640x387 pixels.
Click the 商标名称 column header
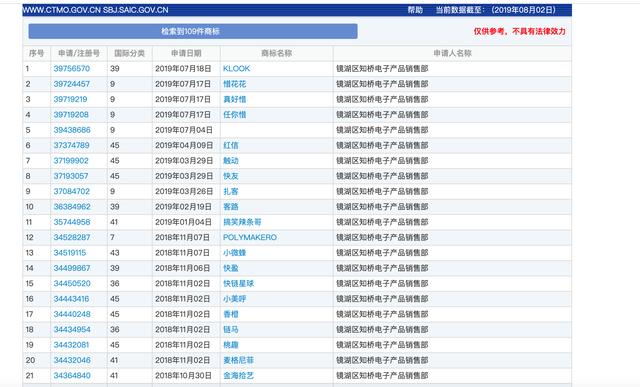276,53
